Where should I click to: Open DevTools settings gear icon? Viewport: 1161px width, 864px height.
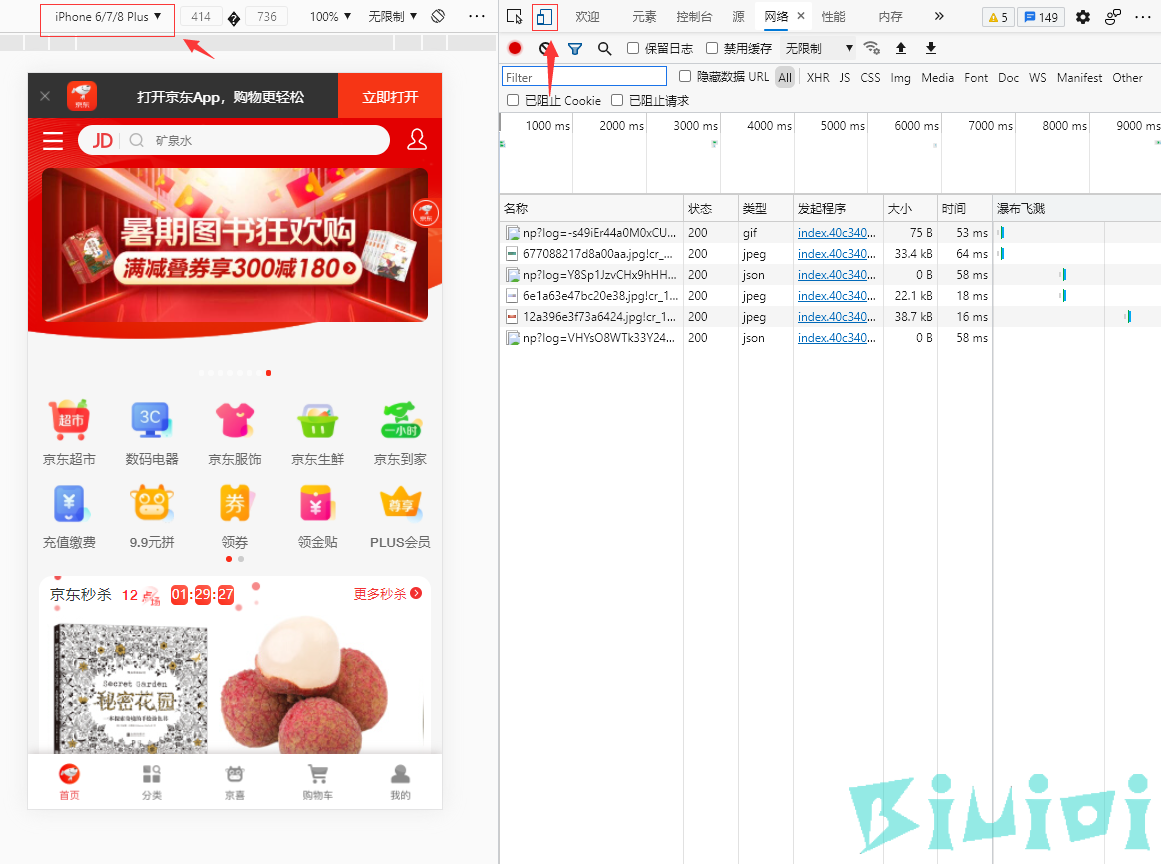pyautogui.click(x=1083, y=16)
